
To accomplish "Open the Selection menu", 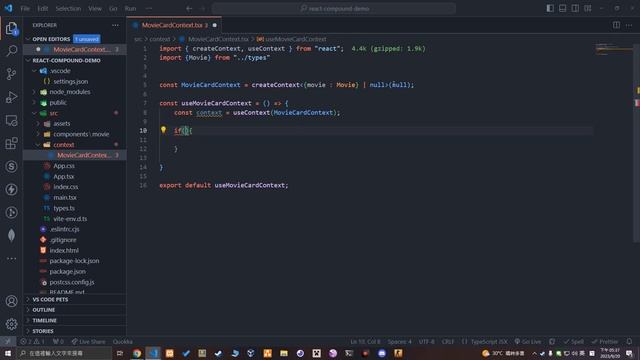I will [x=68, y=8].
